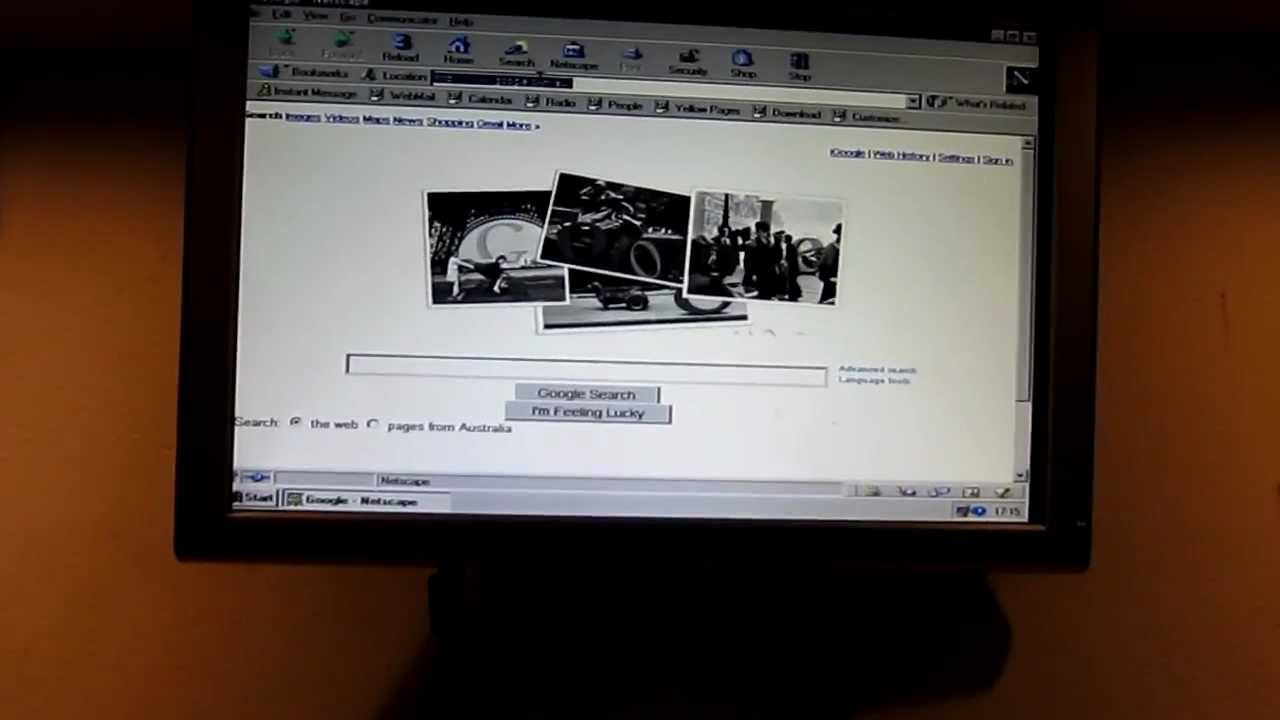The image size is (1280, 720).
Task: Open the Location bar dropdown arrow
Action: pos(912,102)
